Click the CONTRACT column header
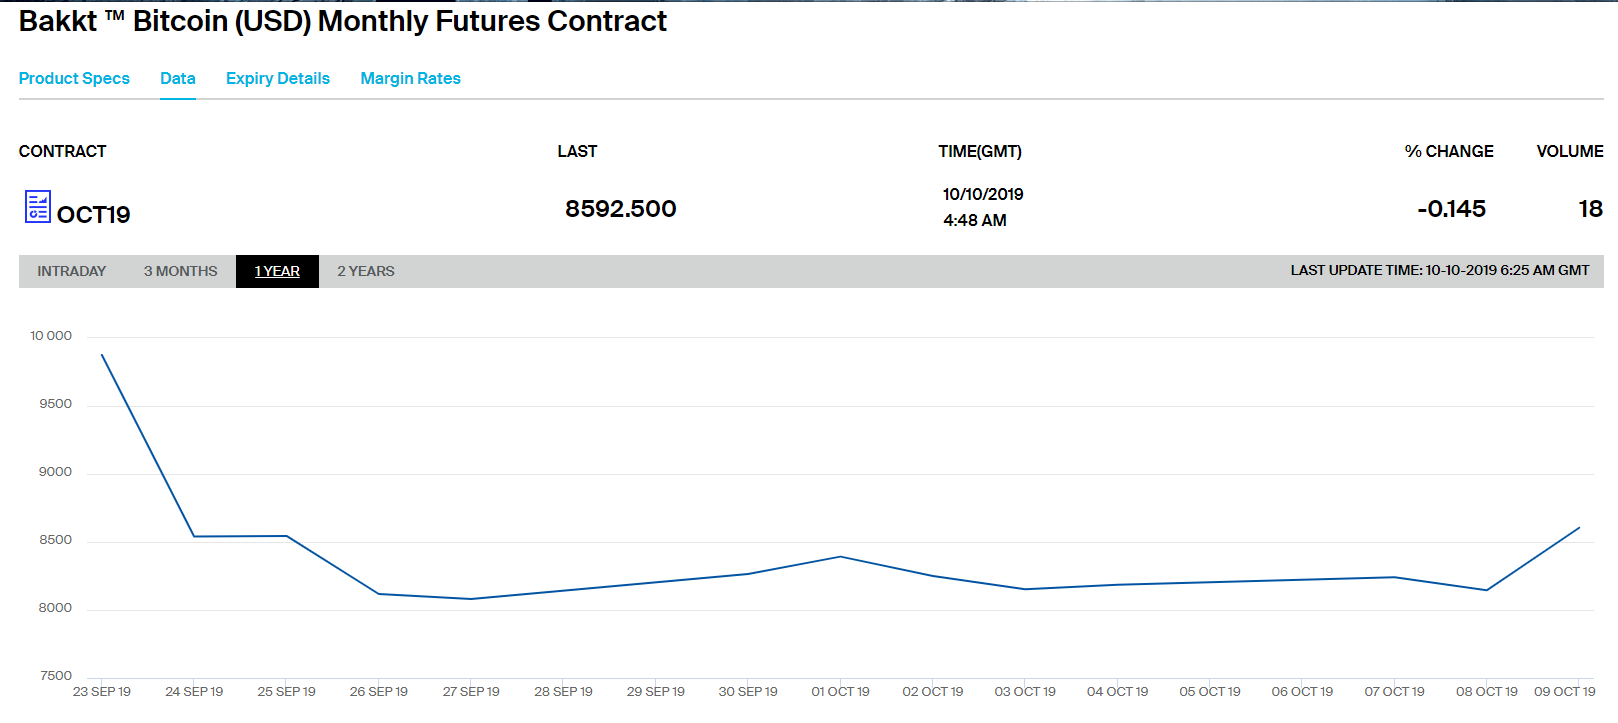This screenshot has height=723, width=1618. coord(62,151)
